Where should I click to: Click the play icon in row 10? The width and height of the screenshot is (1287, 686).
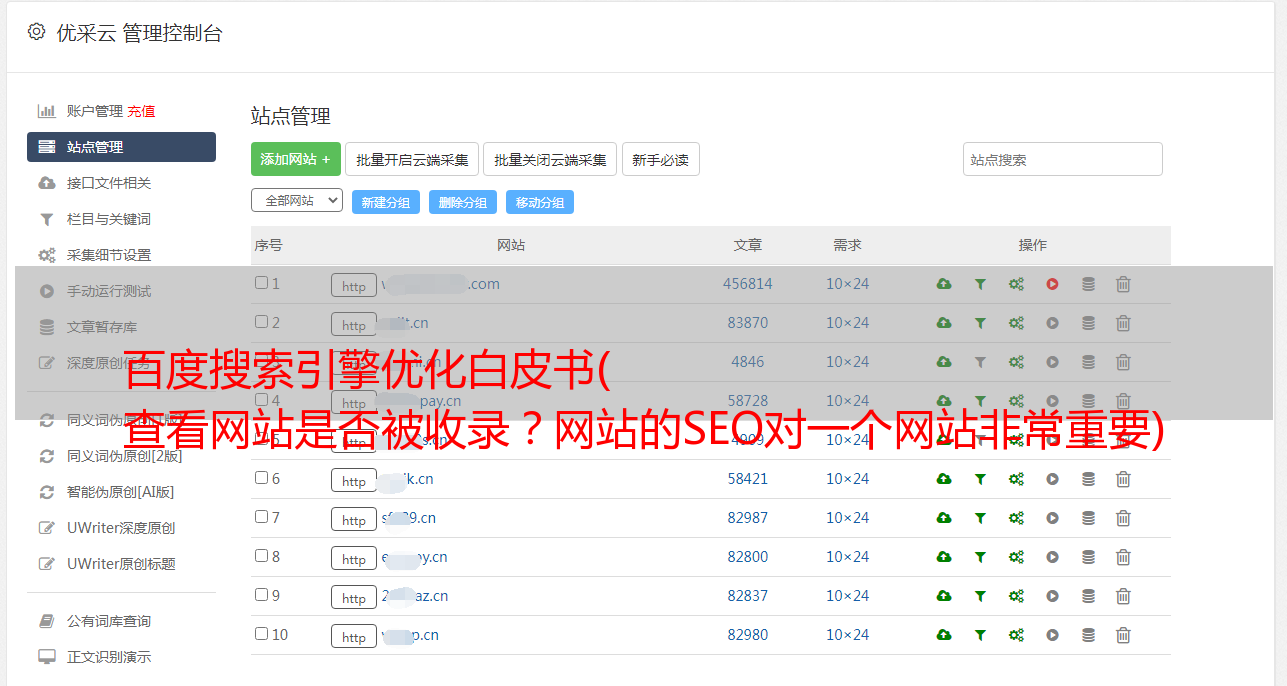coord(1052,635)
